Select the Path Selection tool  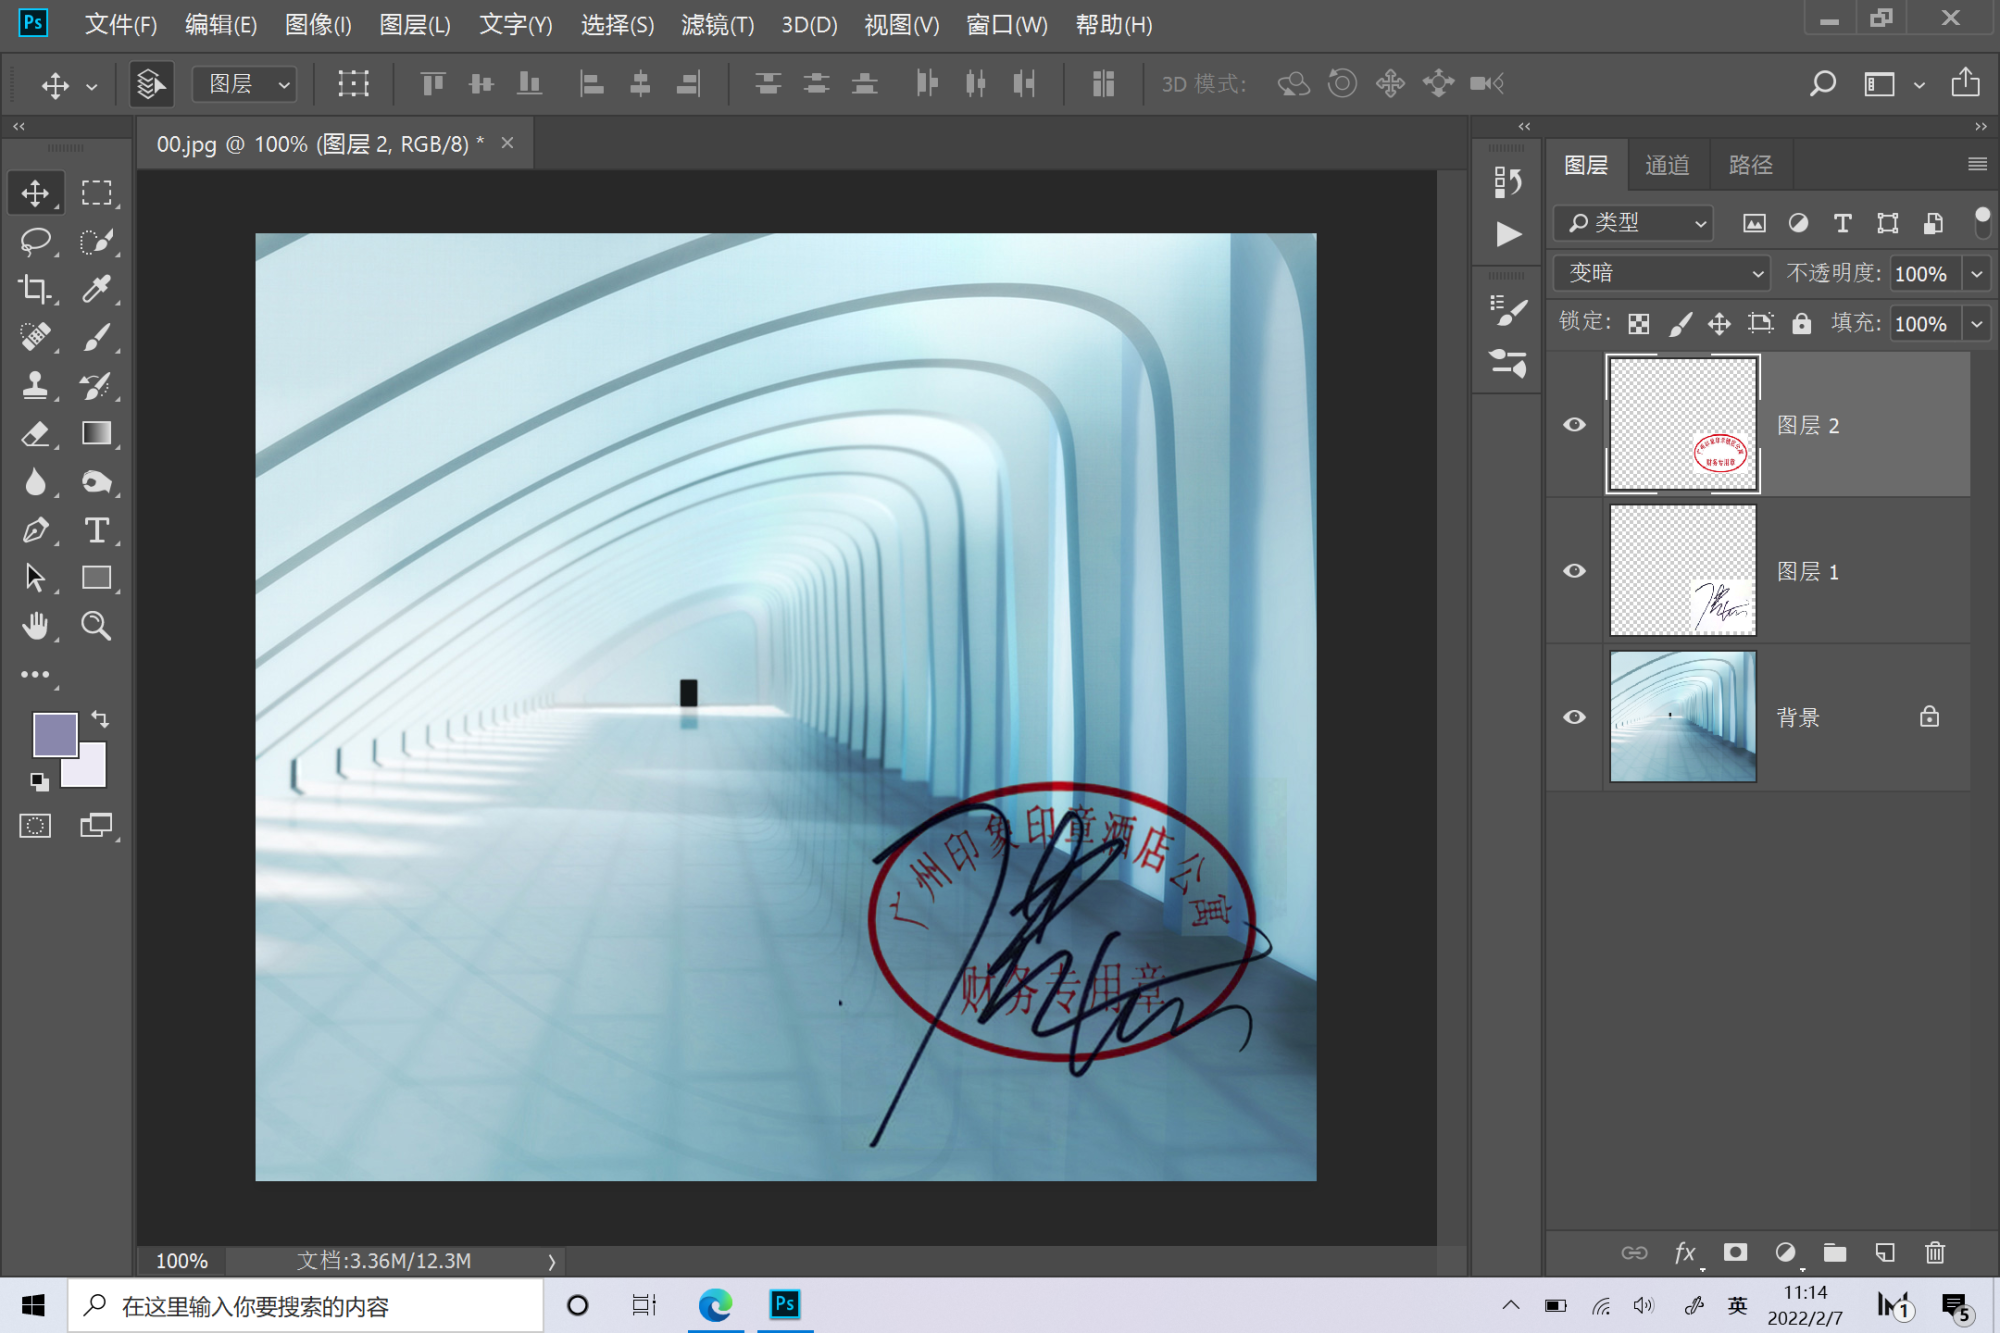tap(35, 578)
